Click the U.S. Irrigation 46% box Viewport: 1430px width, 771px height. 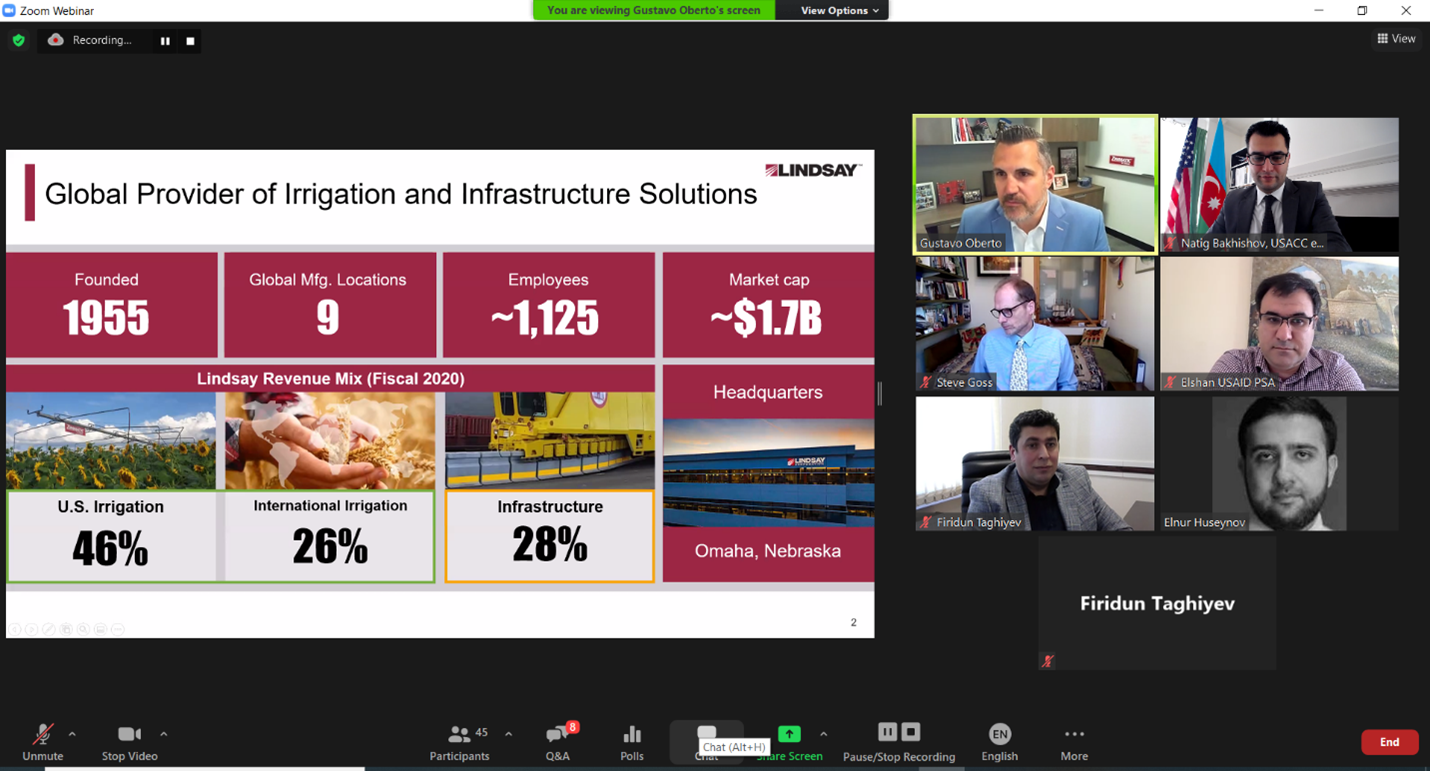111,536
